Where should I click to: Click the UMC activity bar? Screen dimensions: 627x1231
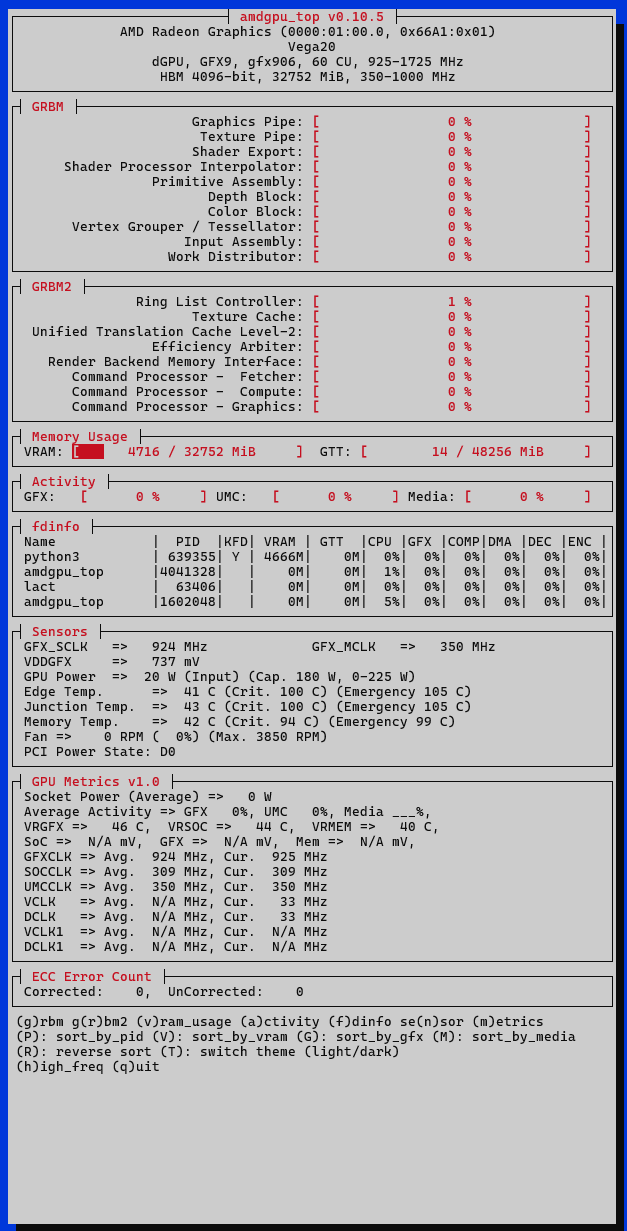click(x=336, y=496)
